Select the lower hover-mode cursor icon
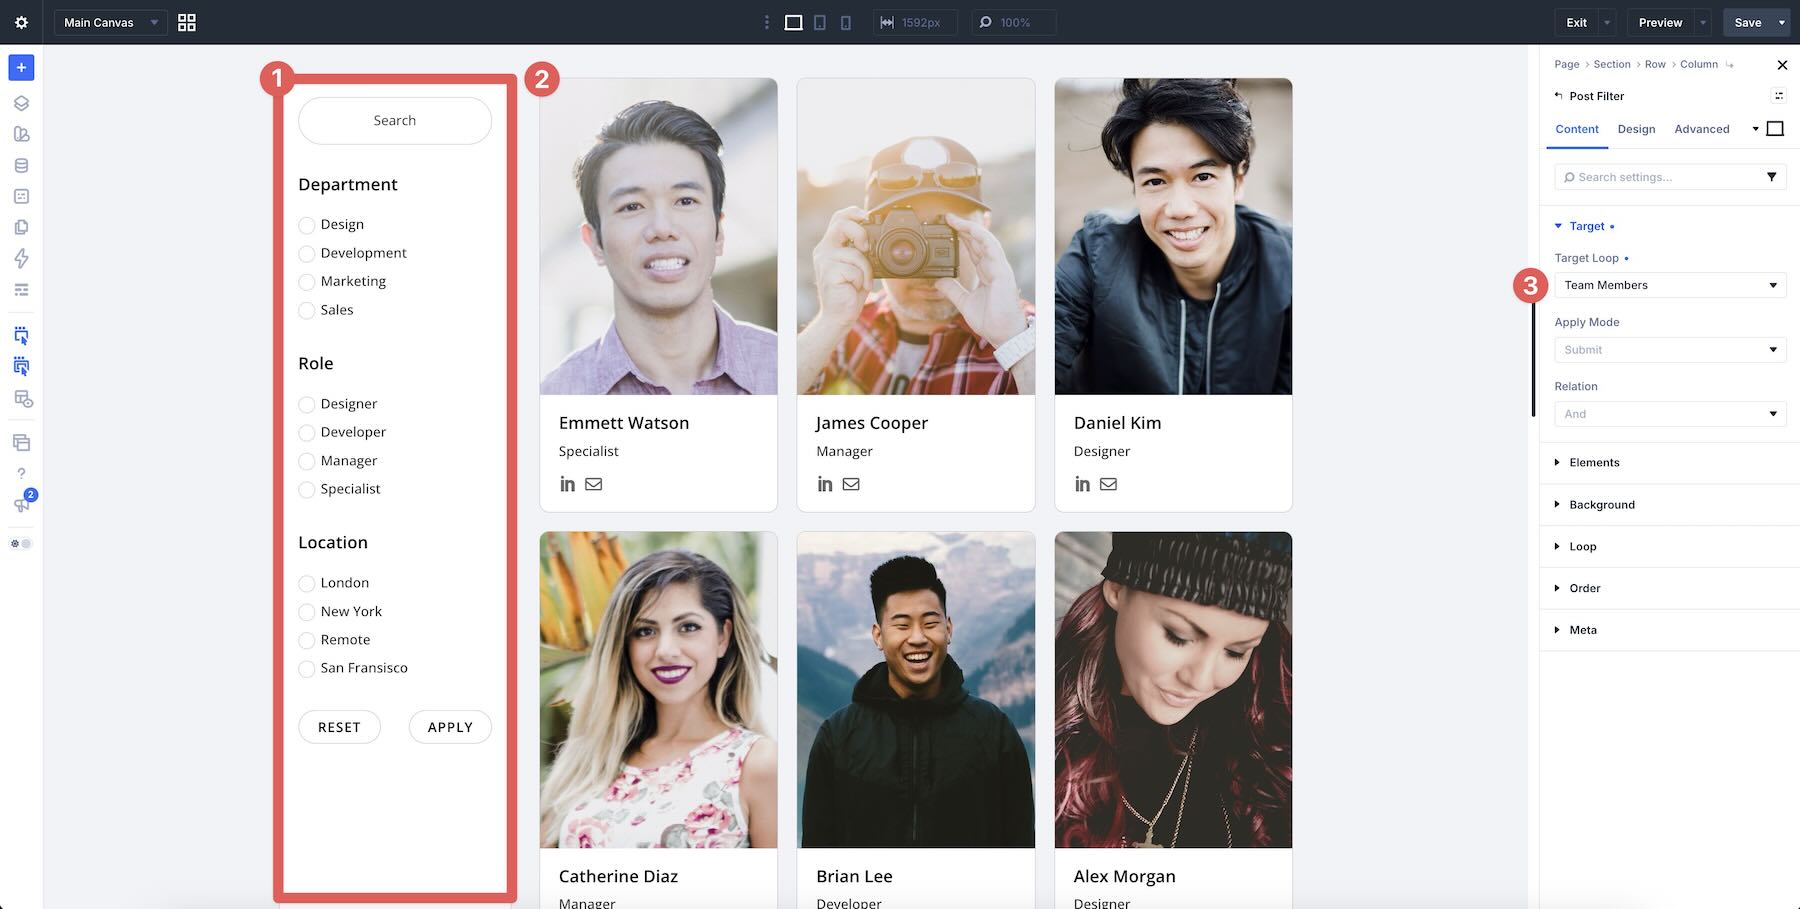 point(21,367)
